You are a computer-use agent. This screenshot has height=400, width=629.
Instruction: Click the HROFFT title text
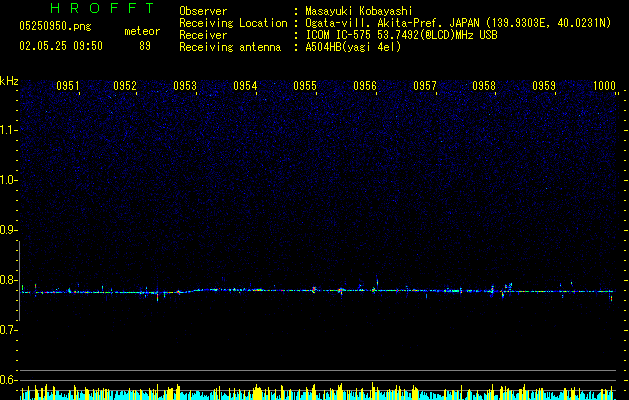click(x=103, y=8)
